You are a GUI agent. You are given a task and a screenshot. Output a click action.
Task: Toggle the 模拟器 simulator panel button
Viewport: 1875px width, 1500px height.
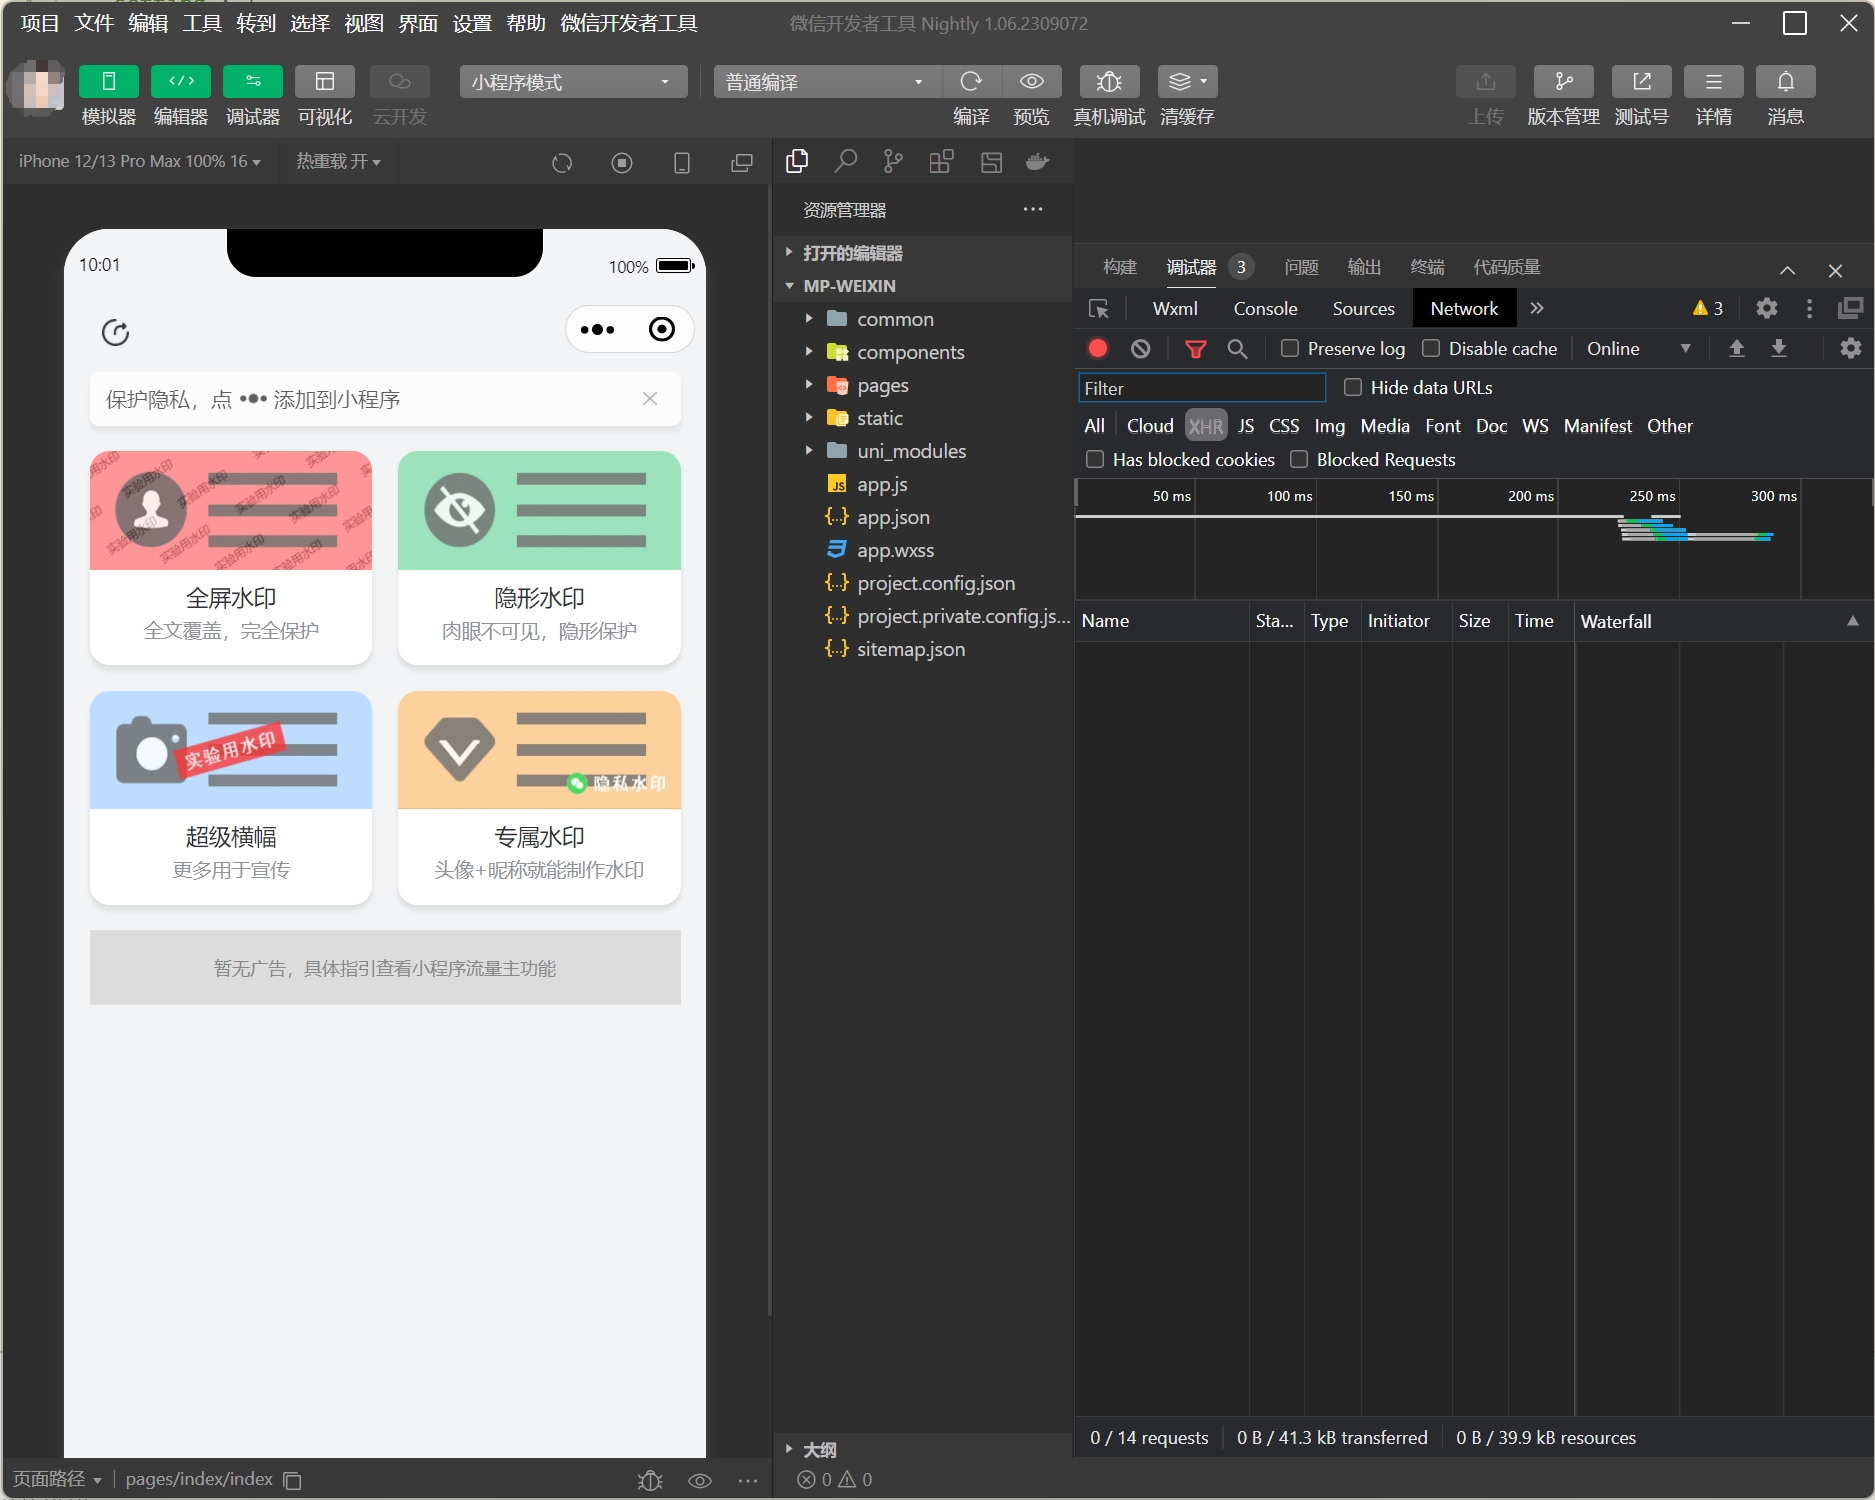tap(108, 81)
